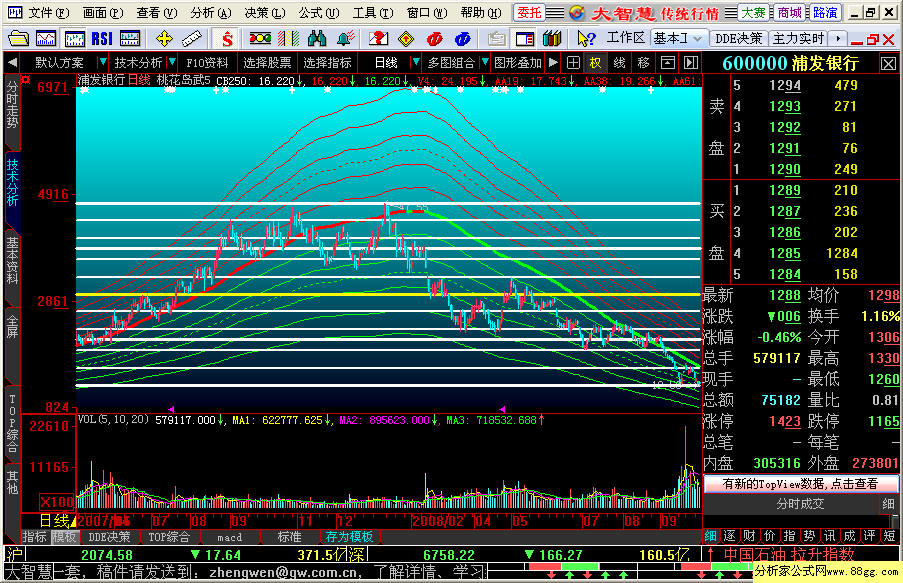Expand the 默认方案 dropdown arrow
Screen dimensions: 903x583
tap(103, 62)
